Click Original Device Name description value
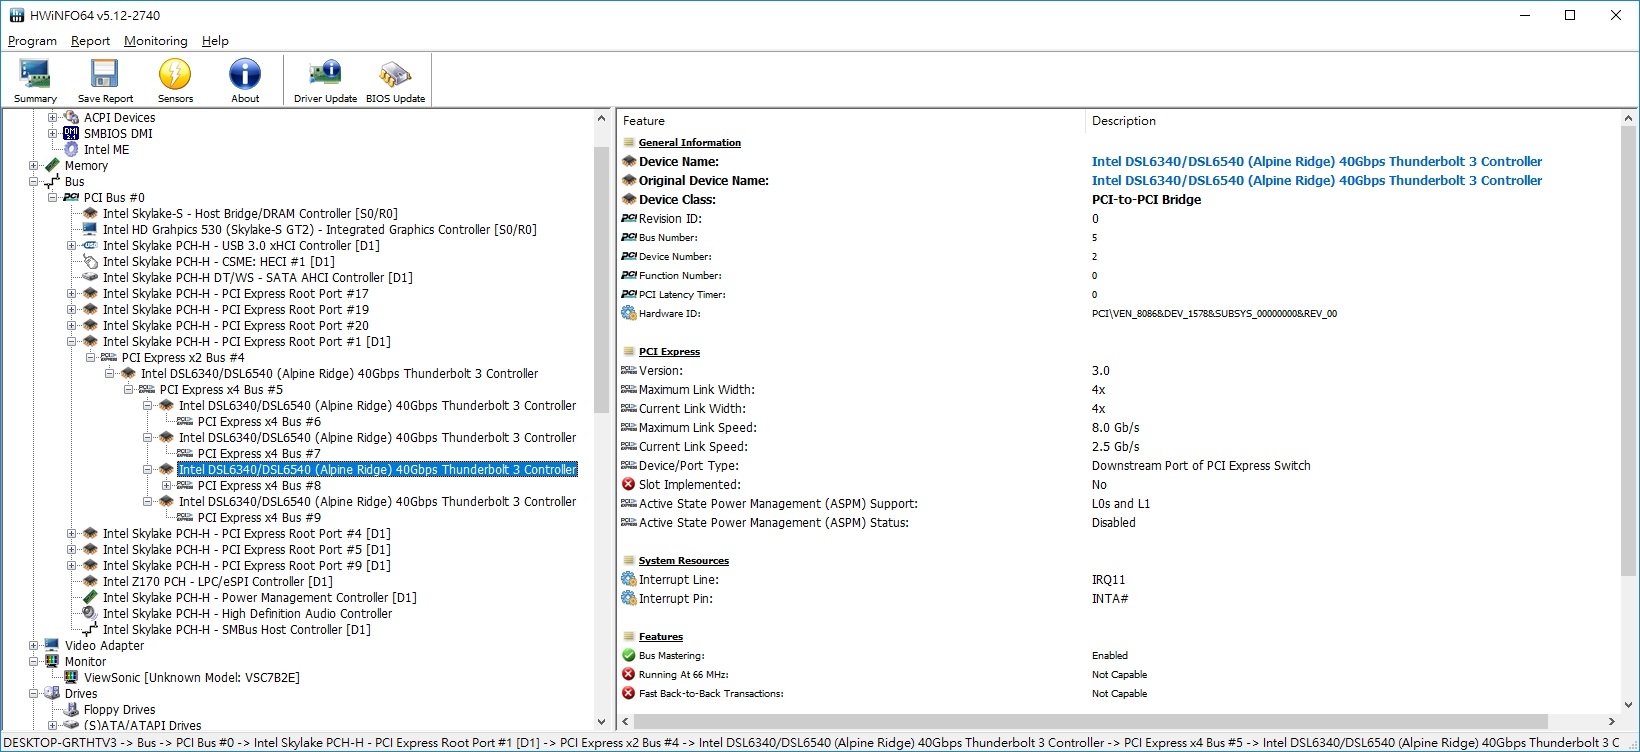This screenshot has width=1640, height=752. click(1316, 180)
